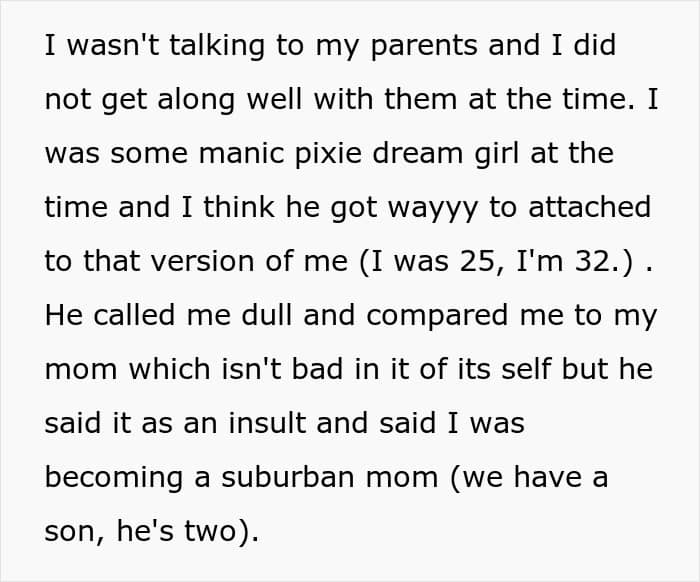Click the phrase 'suburban mom'

[x=329, y=477]
